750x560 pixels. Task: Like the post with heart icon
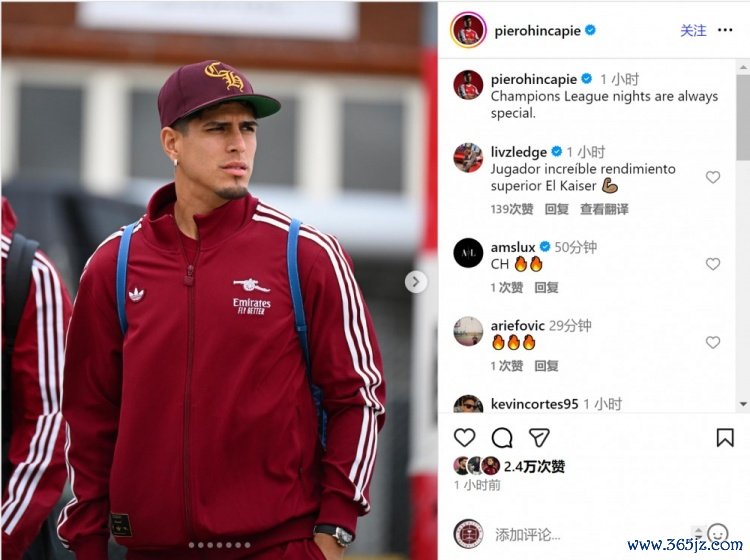point(464,438)
